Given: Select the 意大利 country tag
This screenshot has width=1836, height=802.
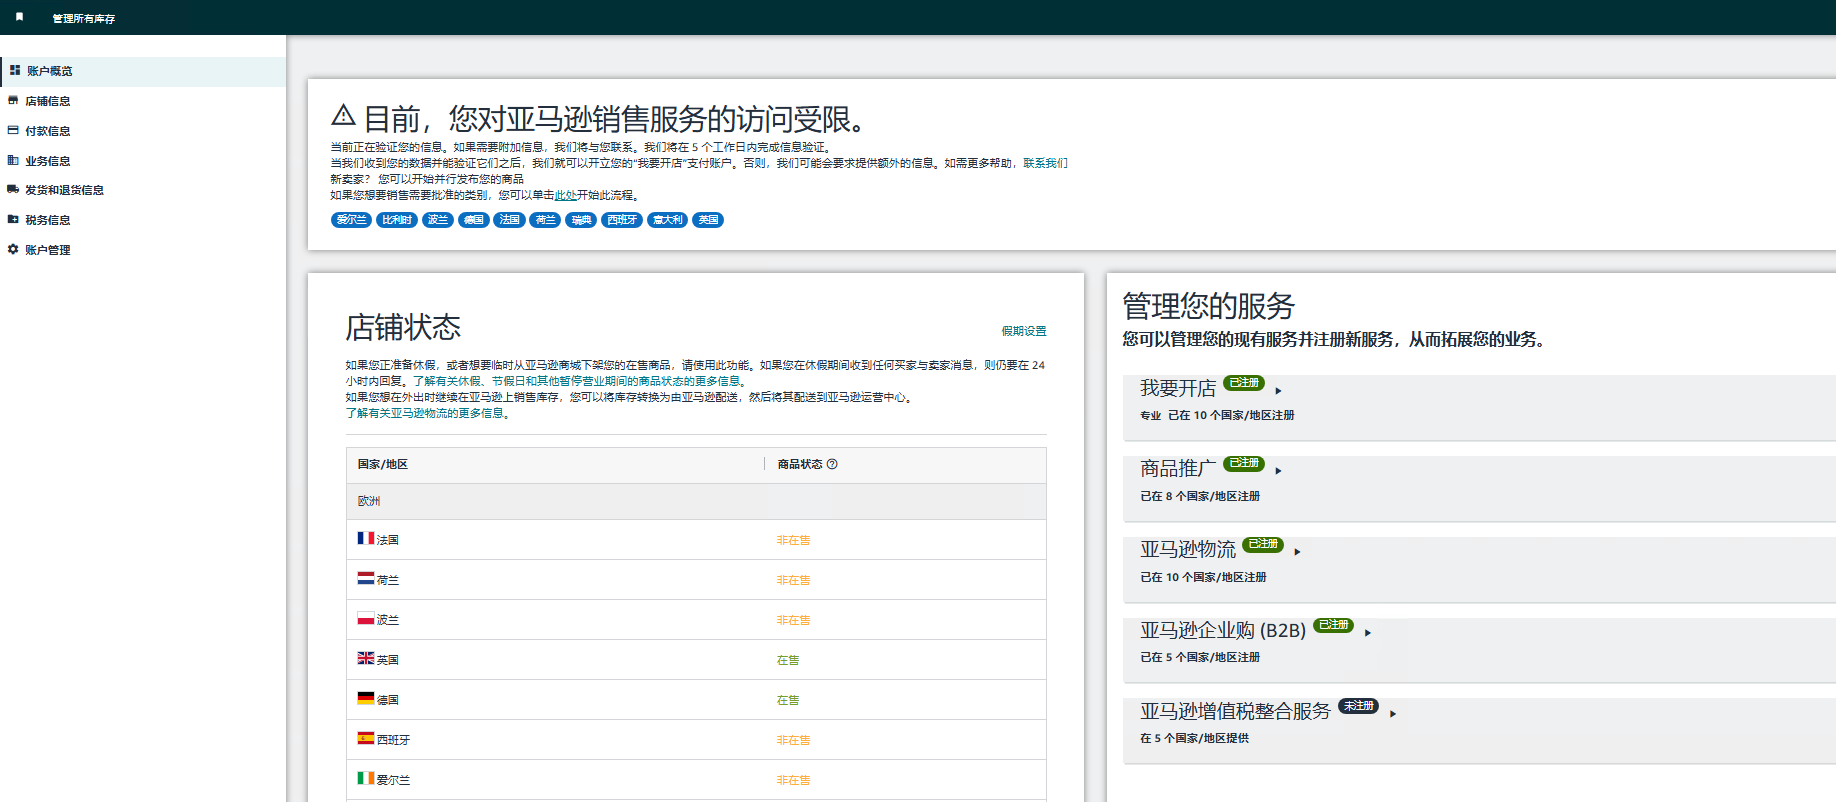Looking at the screenshot, I should (x=667, y=220).
